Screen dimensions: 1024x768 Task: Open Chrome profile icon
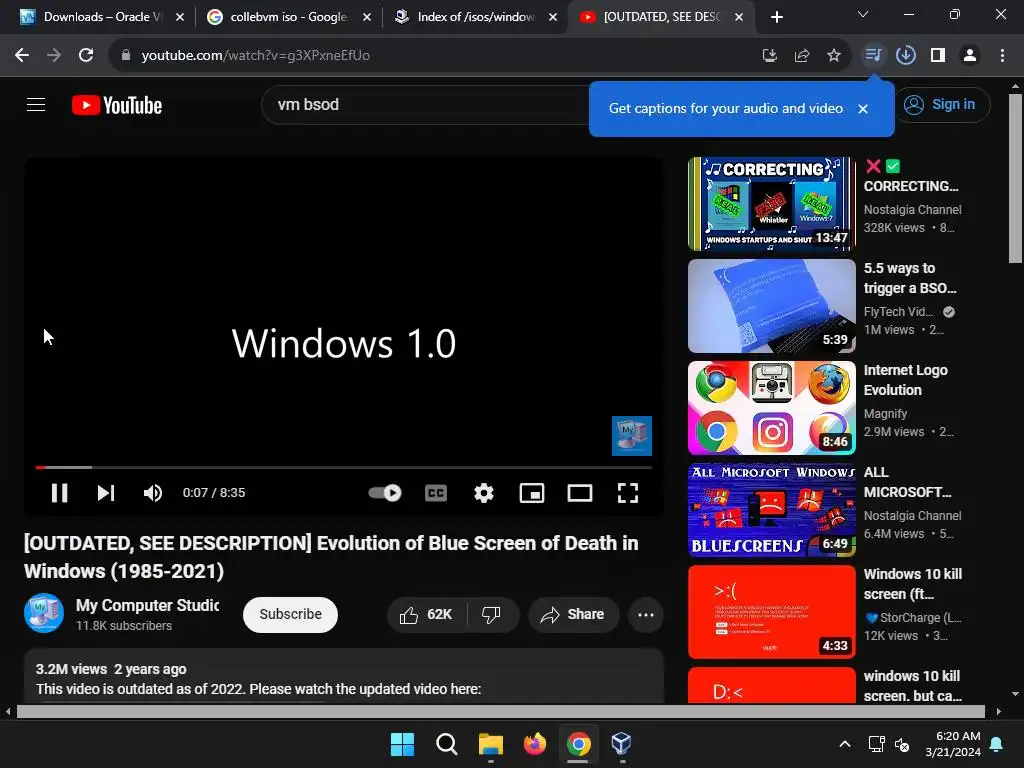click(x=970, y=56)
